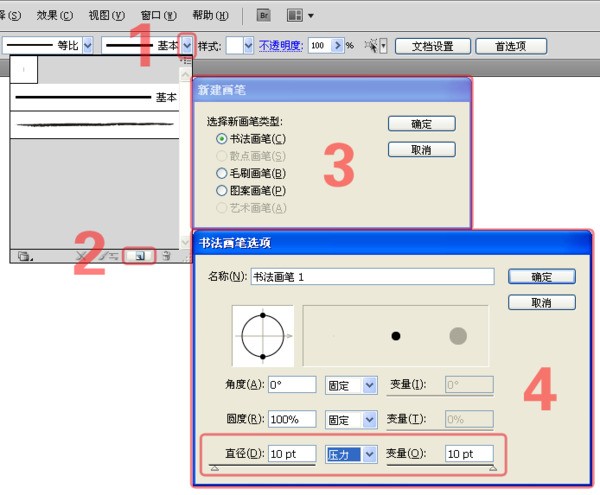Click the 名称 field containing 书法画笔 1
This screenshot has width=600, height=495.
pos(372,277)
